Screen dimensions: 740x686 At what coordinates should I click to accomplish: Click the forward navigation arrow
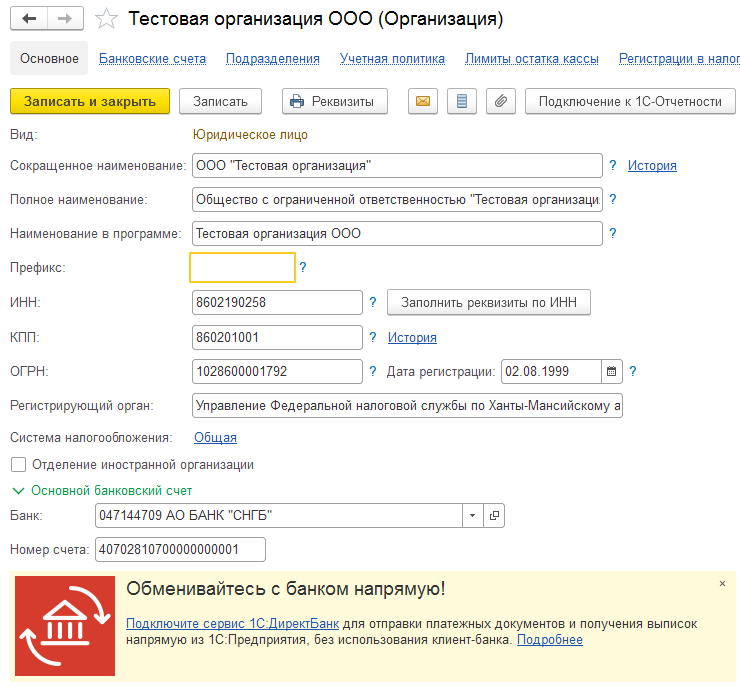(65, 19)
